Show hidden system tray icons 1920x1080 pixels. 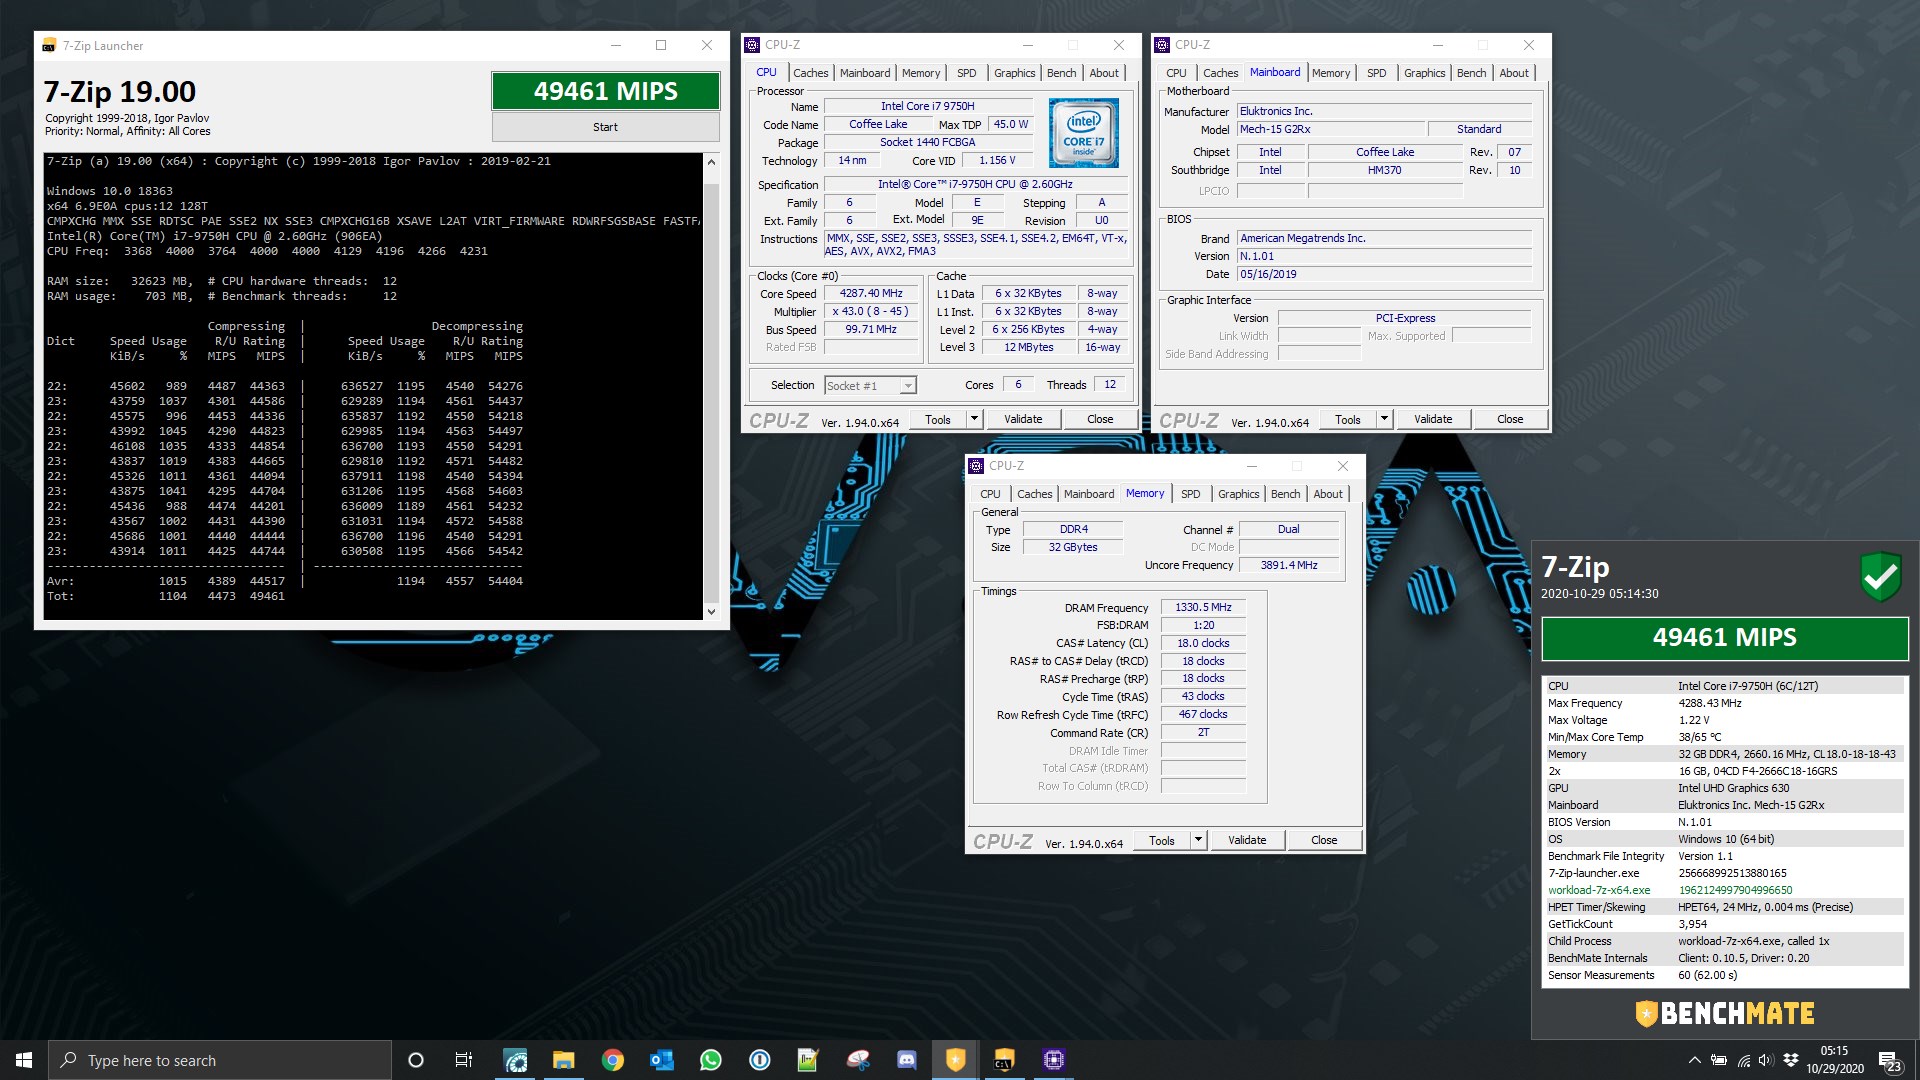1694,1060
